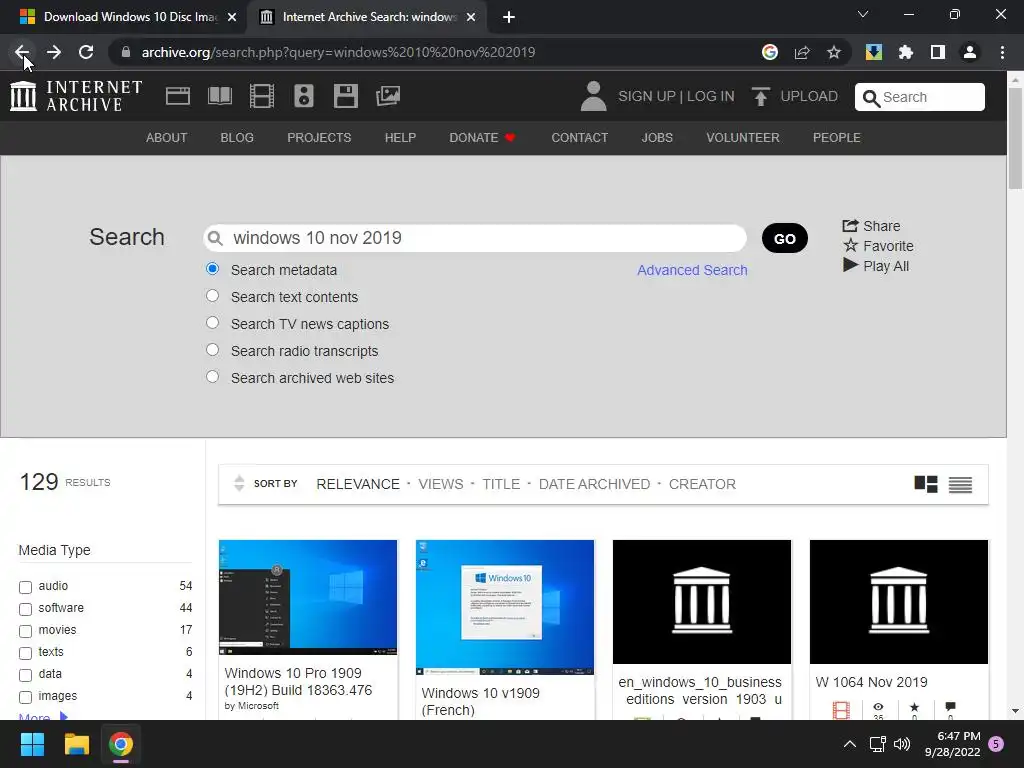This screenshot has height=768, width=1024.
Task: Click the header Search input box
Action: [920, 97]
